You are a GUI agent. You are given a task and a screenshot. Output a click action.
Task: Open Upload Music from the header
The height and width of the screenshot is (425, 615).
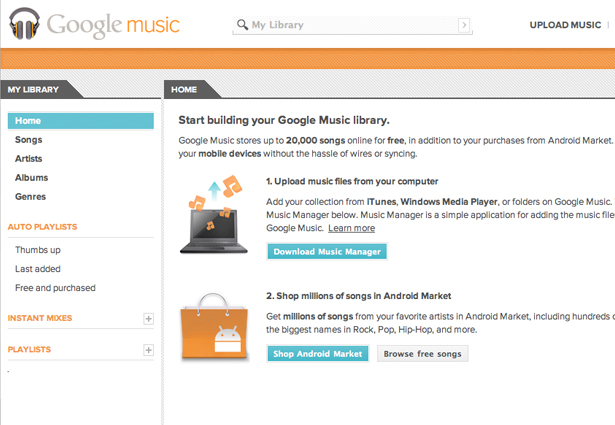(x=565, y=25)
